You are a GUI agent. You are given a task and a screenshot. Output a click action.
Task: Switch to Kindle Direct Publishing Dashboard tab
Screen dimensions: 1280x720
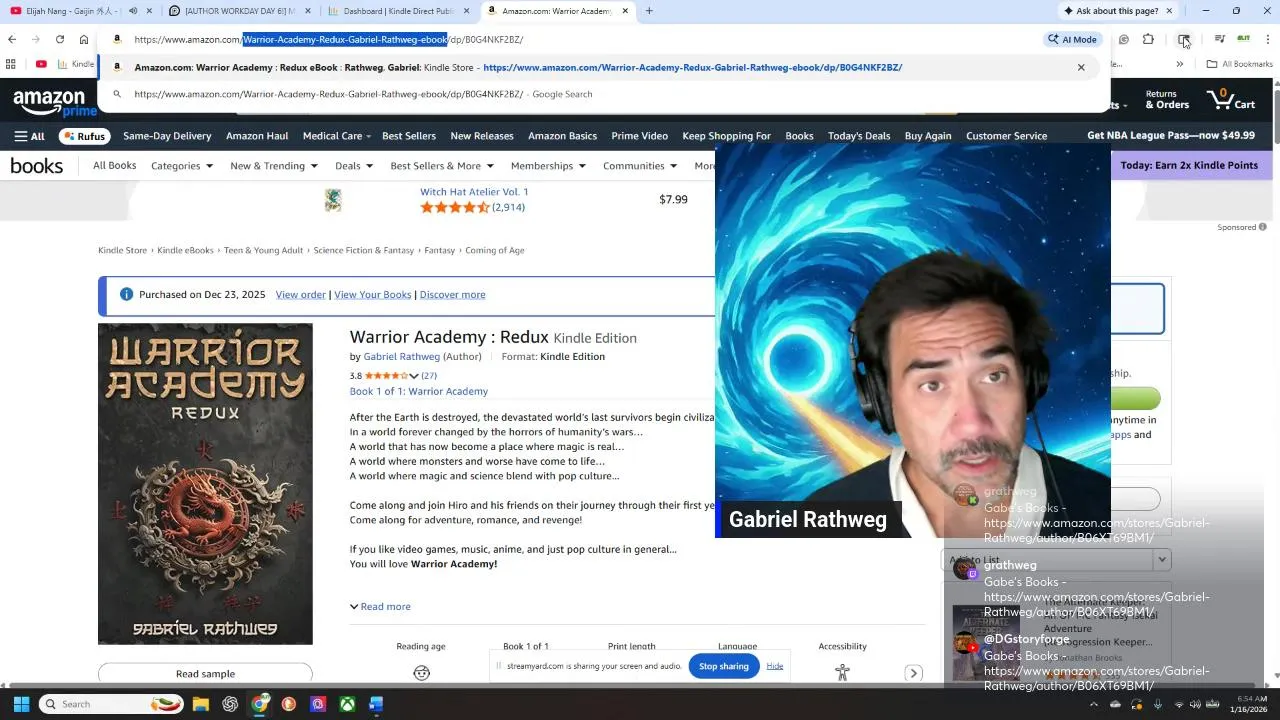398,11
